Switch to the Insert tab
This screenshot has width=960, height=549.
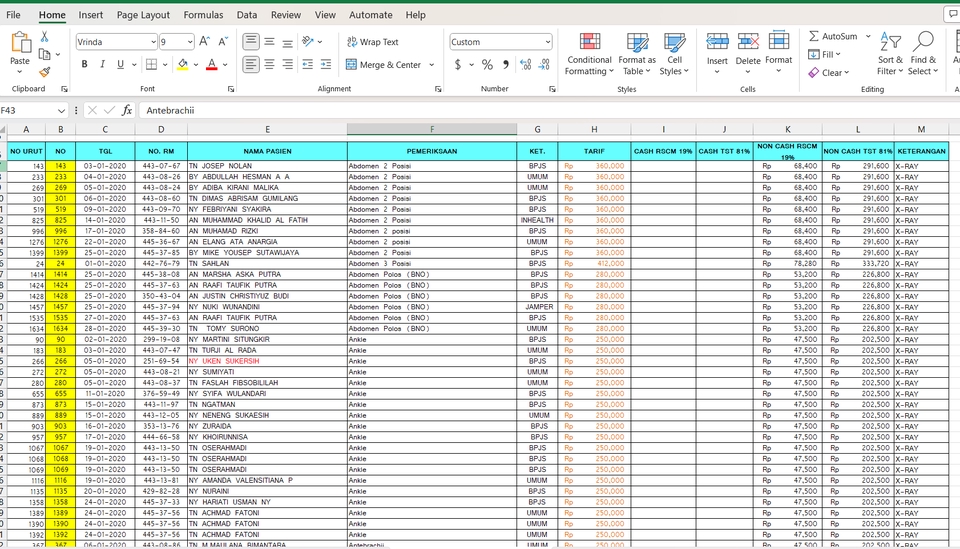click(x=91, y=15)
